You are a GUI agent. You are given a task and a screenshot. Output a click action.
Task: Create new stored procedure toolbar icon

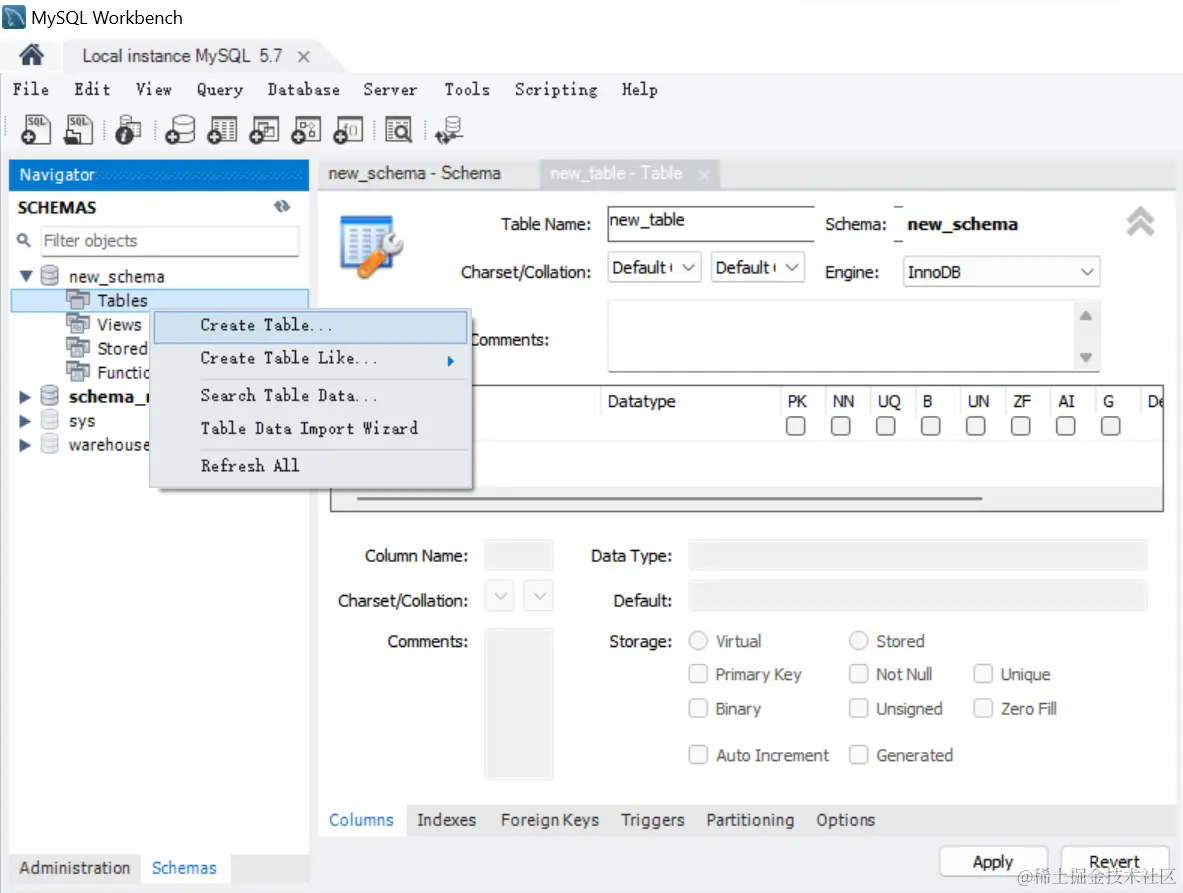click(306, 130)
